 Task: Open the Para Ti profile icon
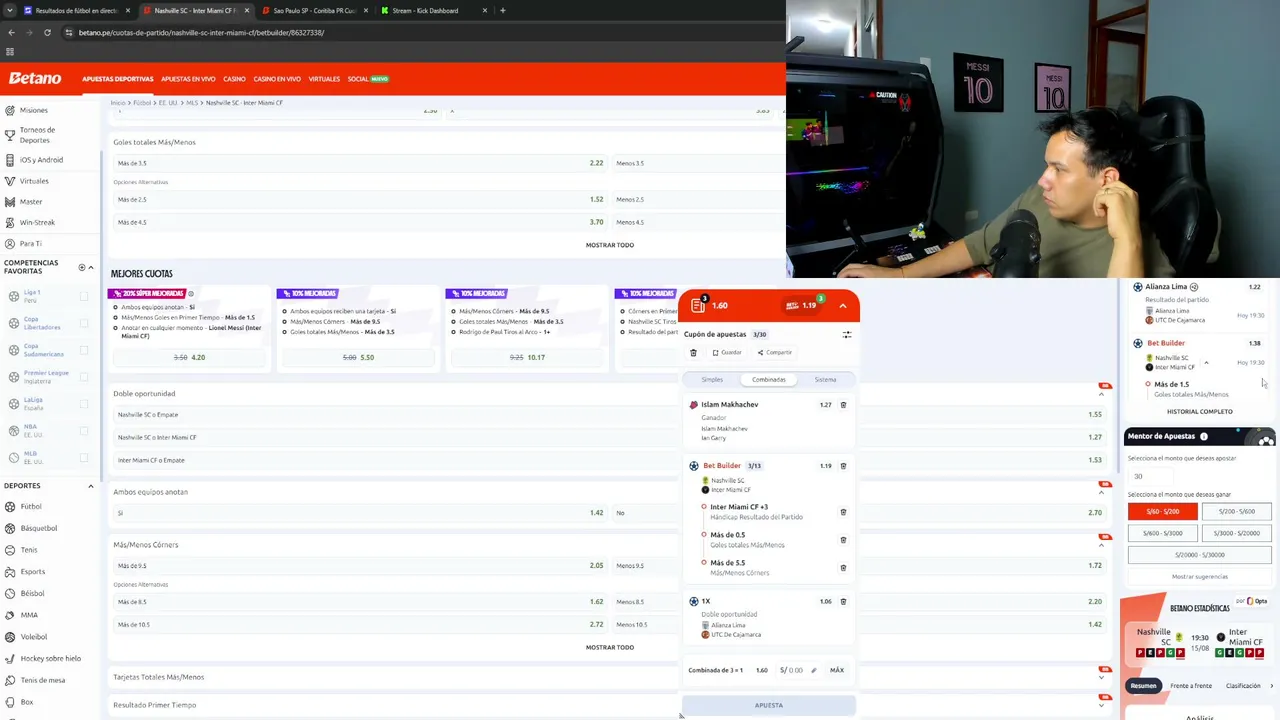click(10, 244)
